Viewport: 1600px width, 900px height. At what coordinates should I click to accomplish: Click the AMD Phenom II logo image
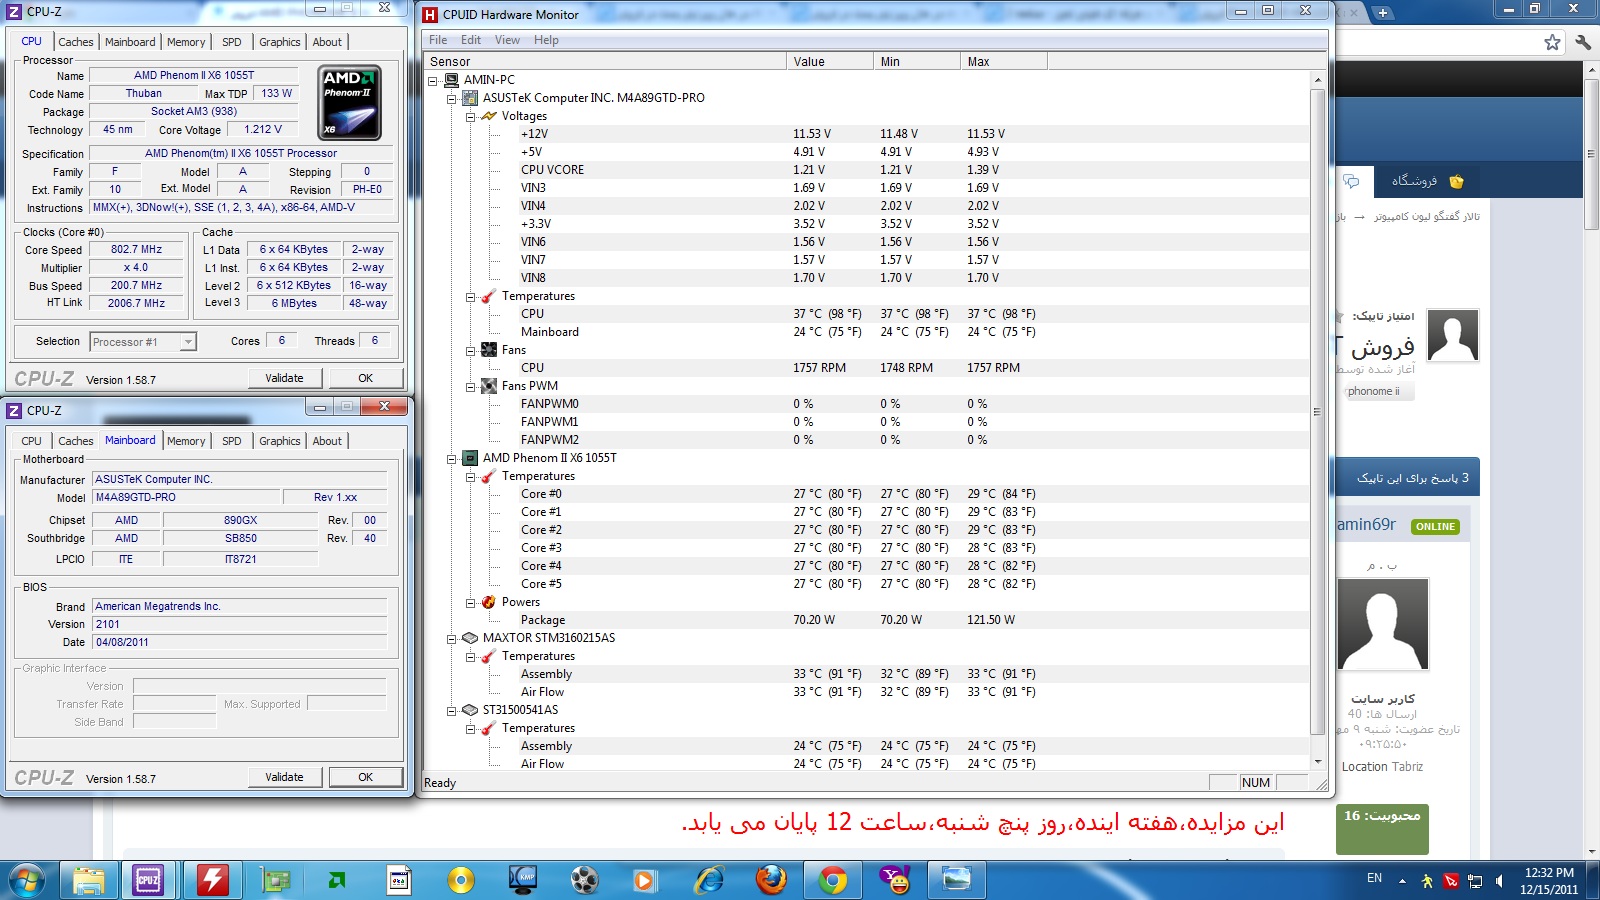point(350,103)
